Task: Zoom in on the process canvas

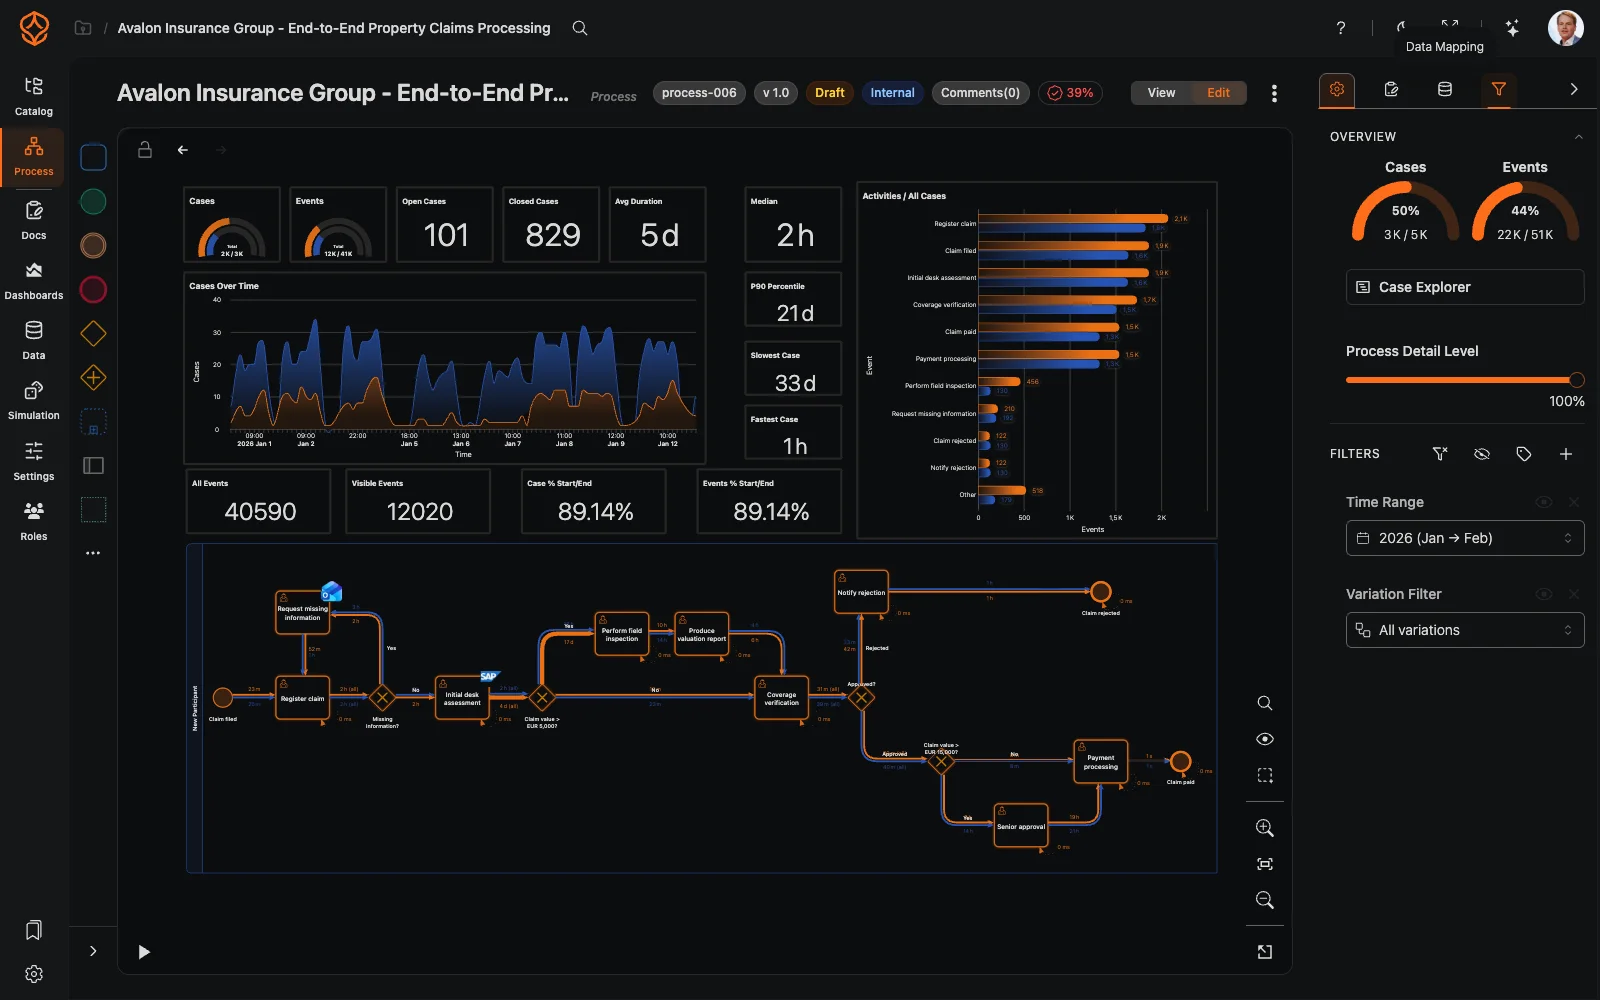Action: pyautogui.click(x=1265, y=828)
